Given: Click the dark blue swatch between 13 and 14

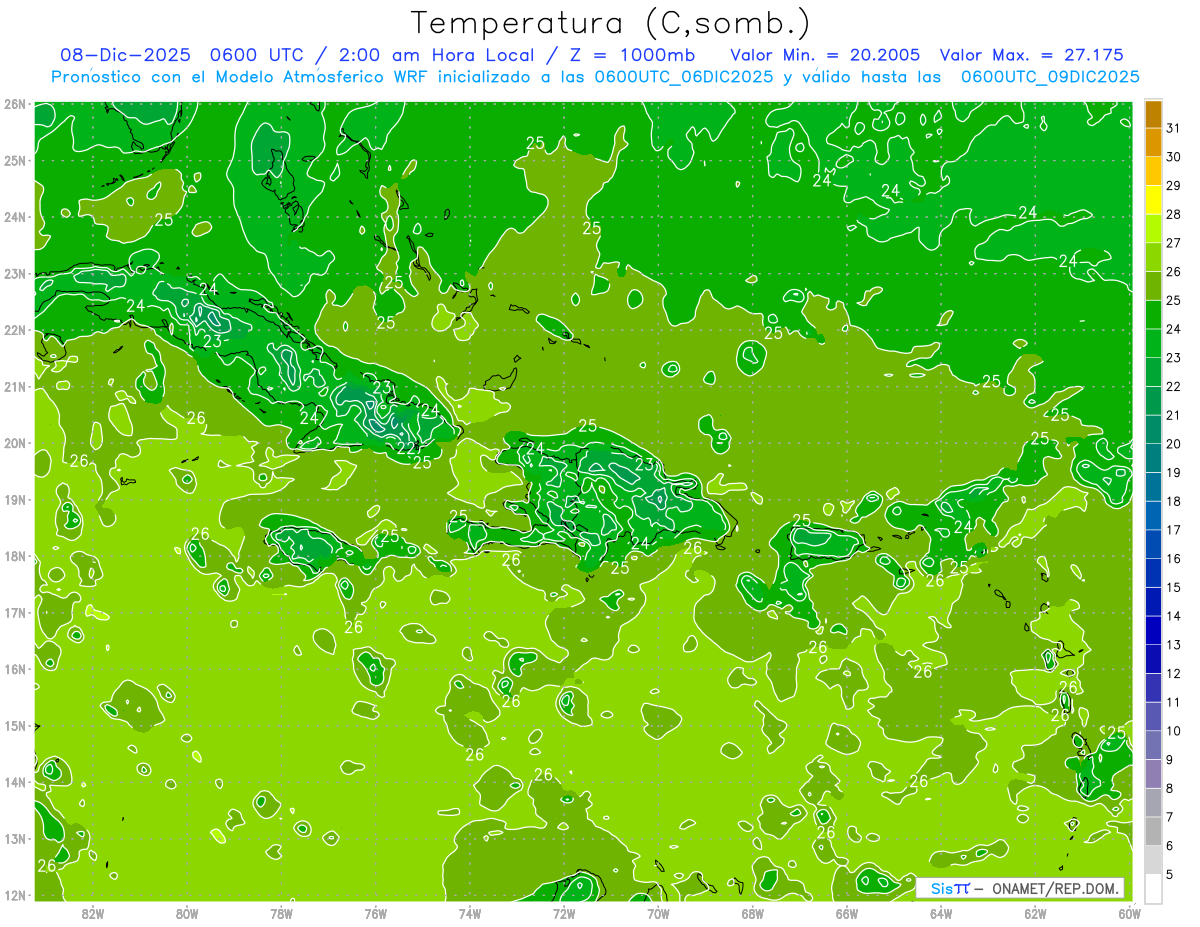Looking at the screenshot, I should tap(1153, 630).
